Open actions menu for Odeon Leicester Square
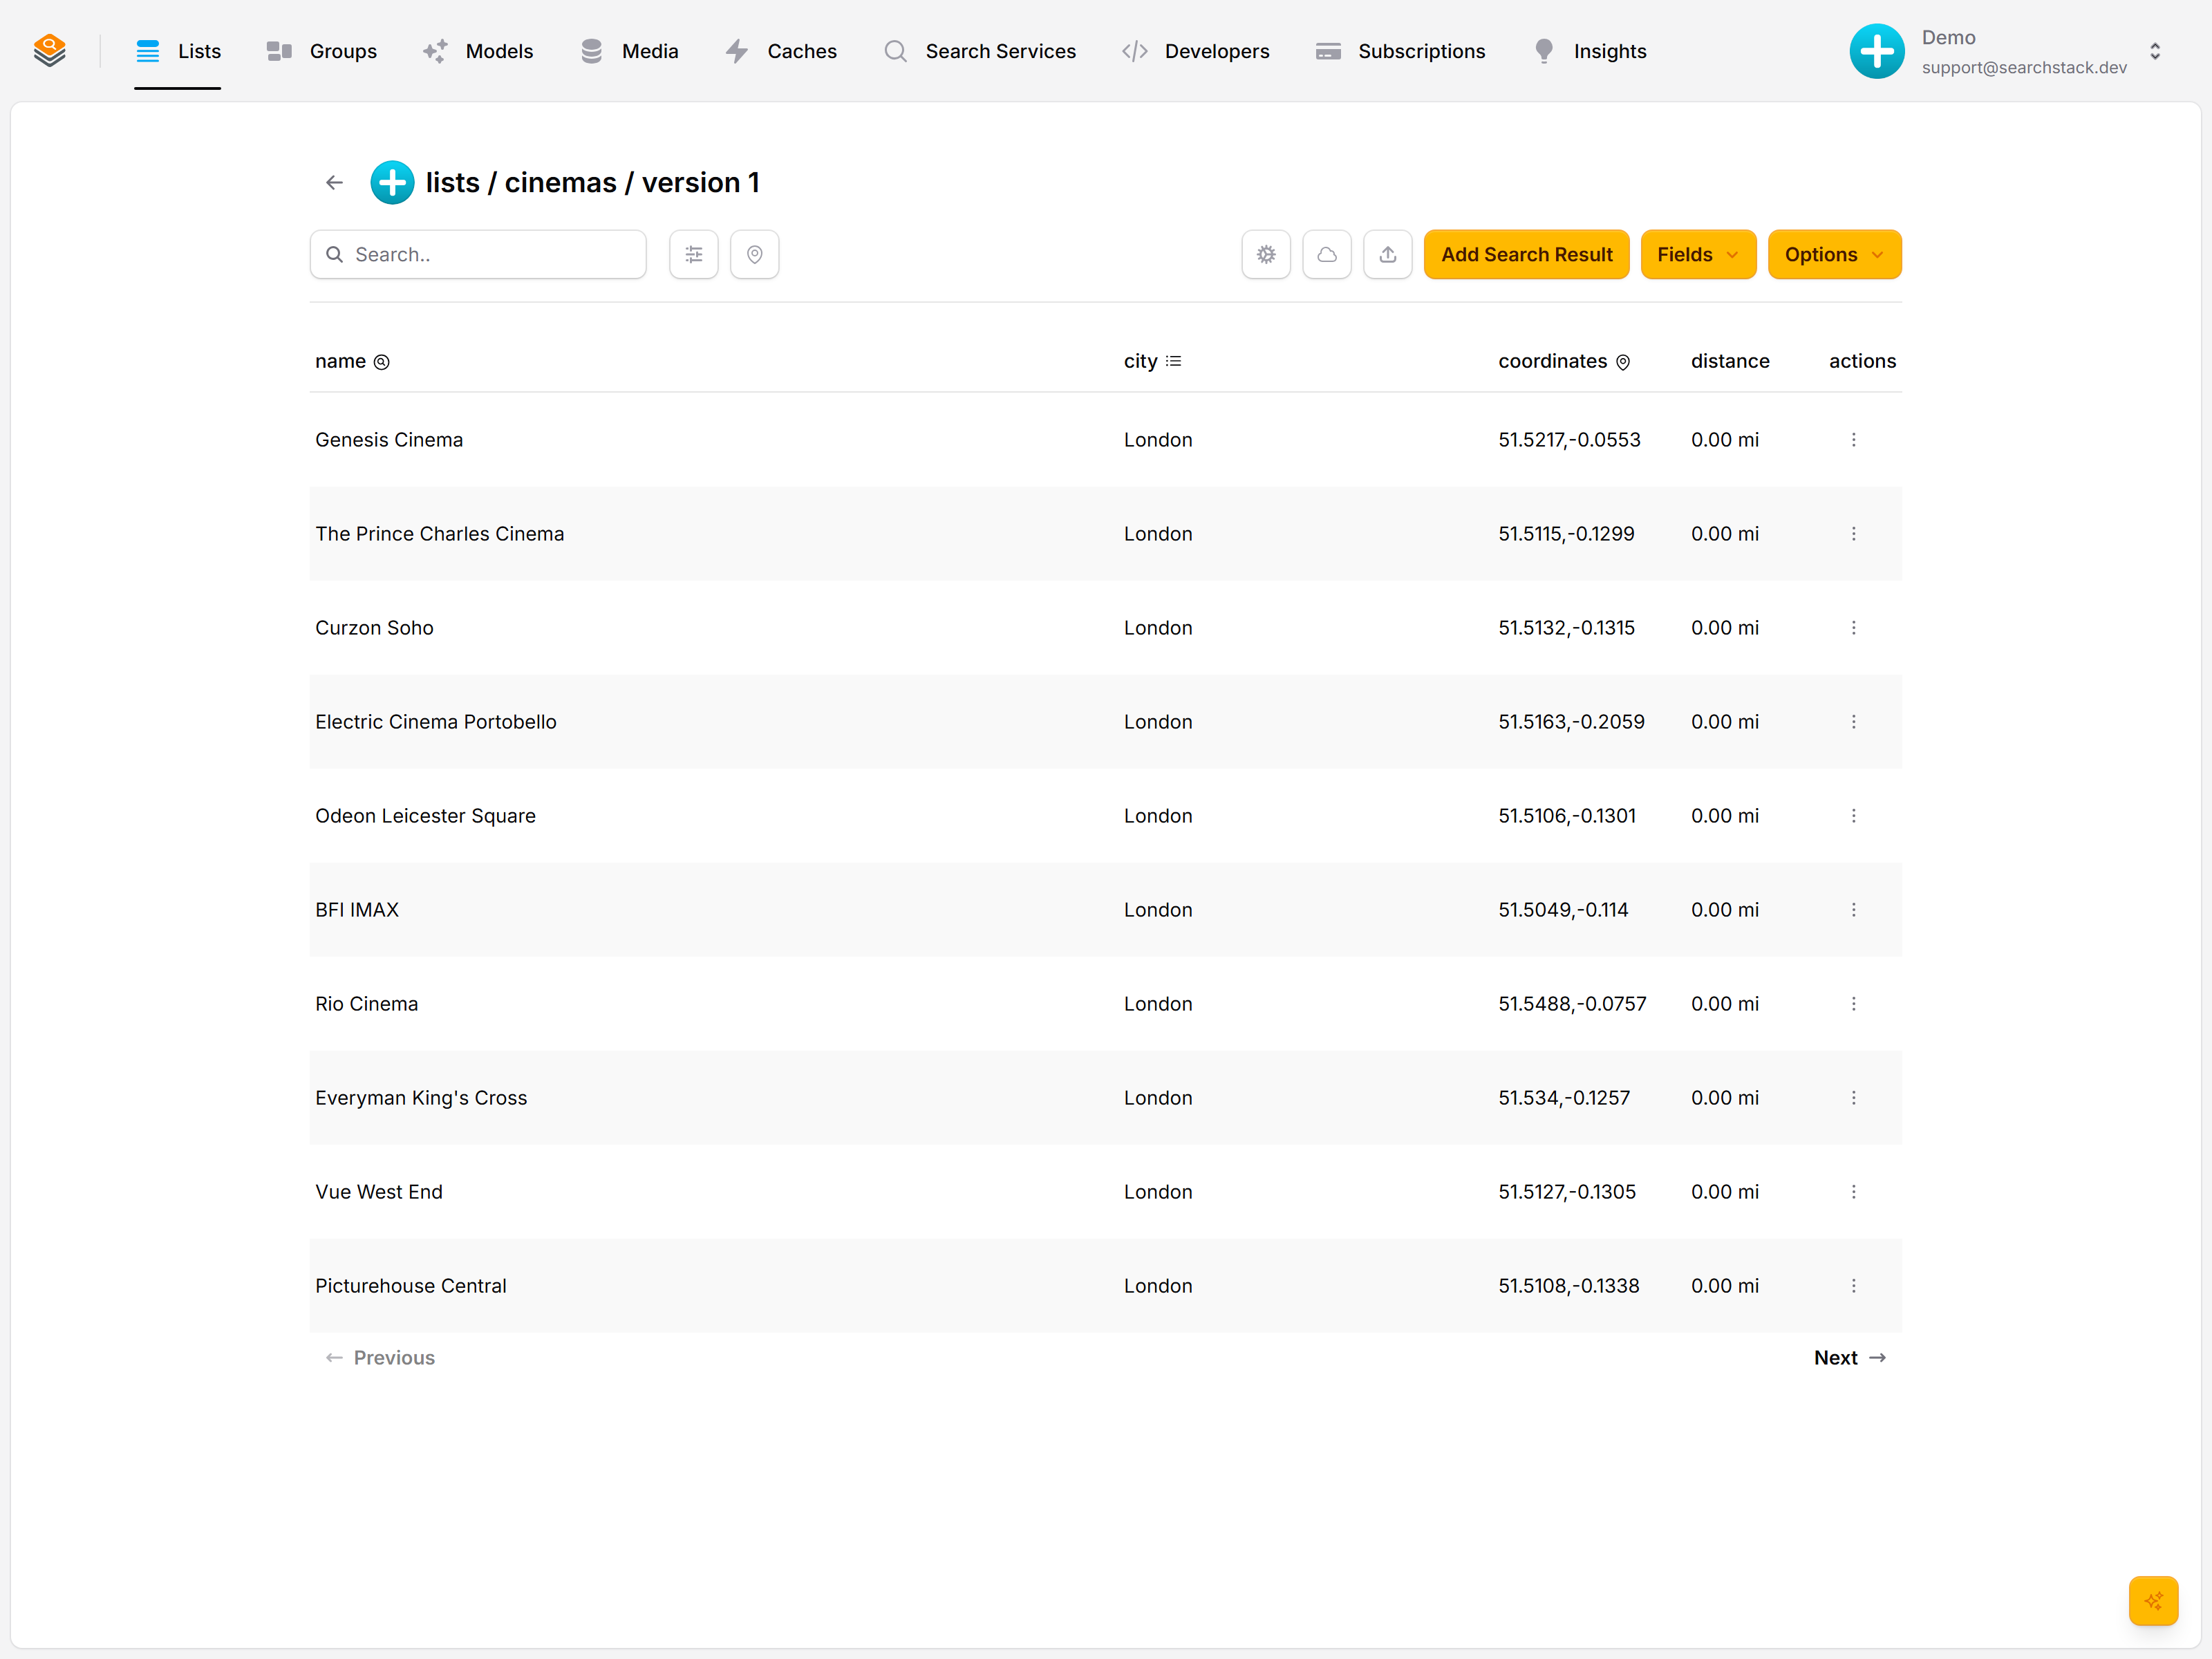This screenshot has height=1659, width=2212. click(1853, 816)
